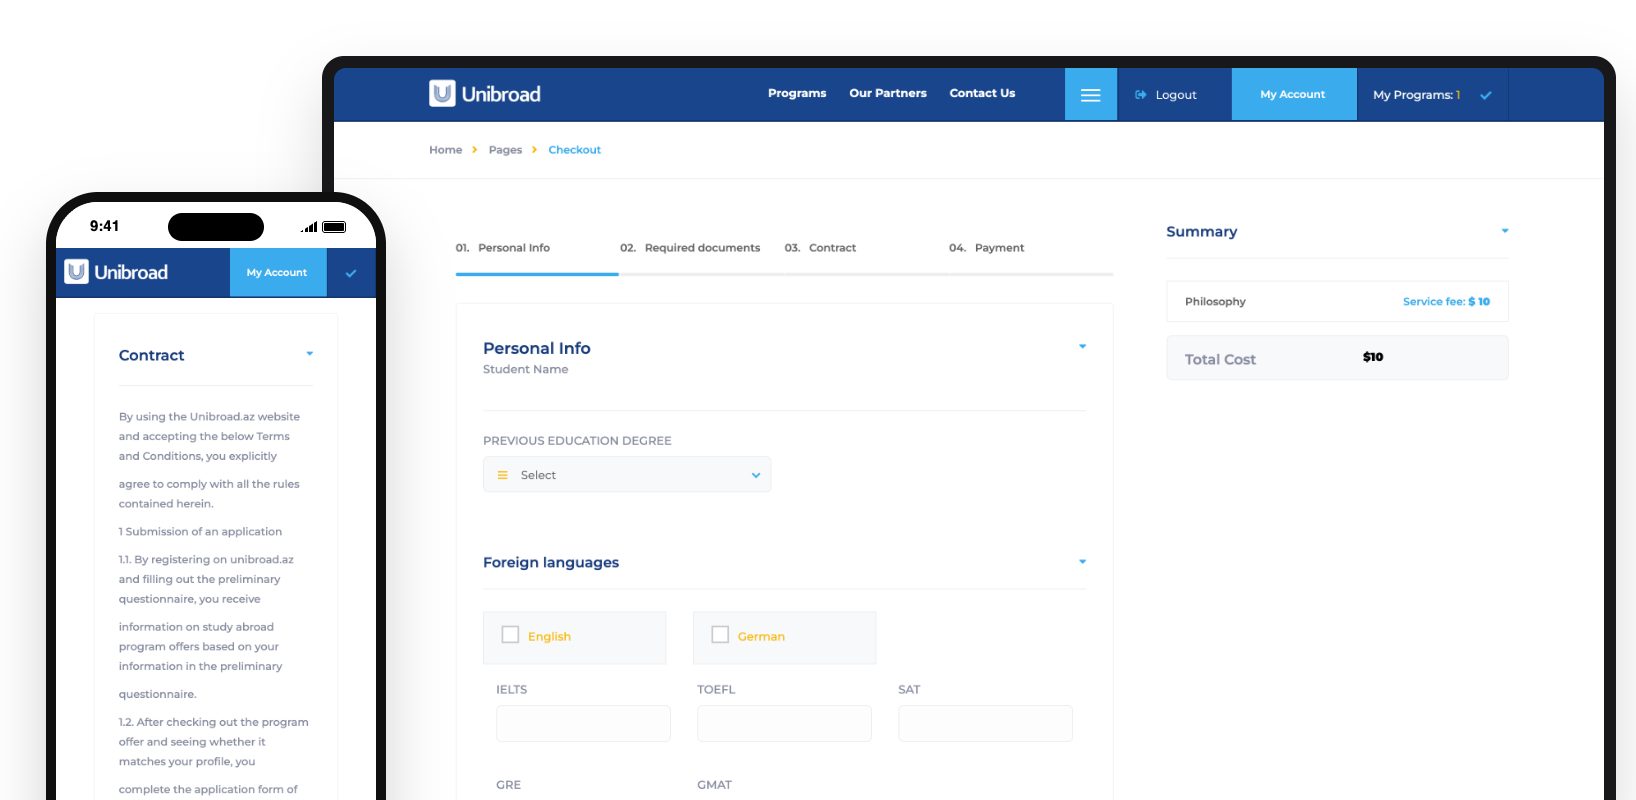The height and width of the screenshot is (800, 1636).
Task: Click the logout arrow icon
Action: click(1141, 95)
